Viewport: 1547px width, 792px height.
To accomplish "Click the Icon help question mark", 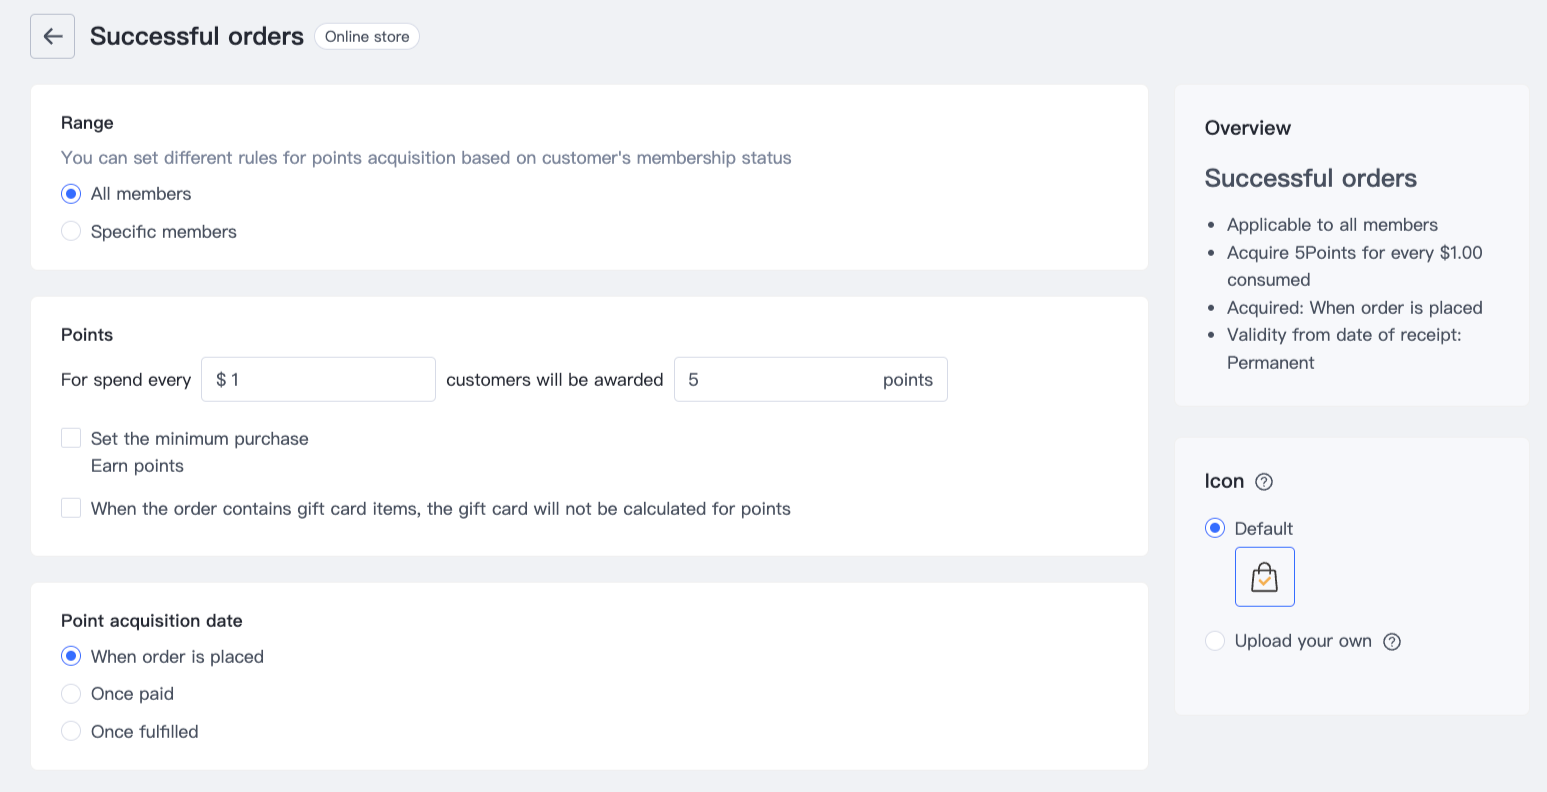I will [x=1264, y=482].
